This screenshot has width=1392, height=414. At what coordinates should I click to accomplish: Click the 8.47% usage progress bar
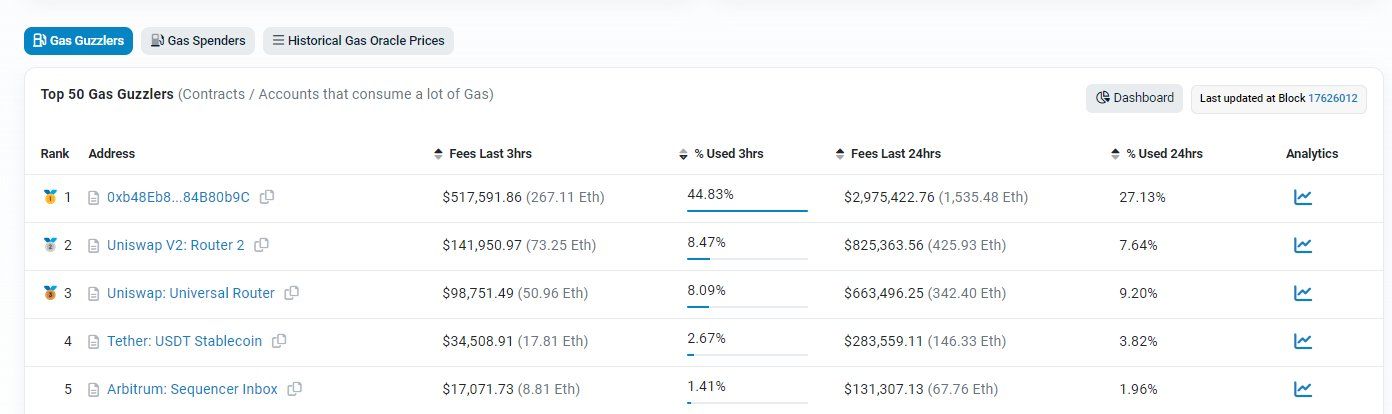[x=747, y=259]
